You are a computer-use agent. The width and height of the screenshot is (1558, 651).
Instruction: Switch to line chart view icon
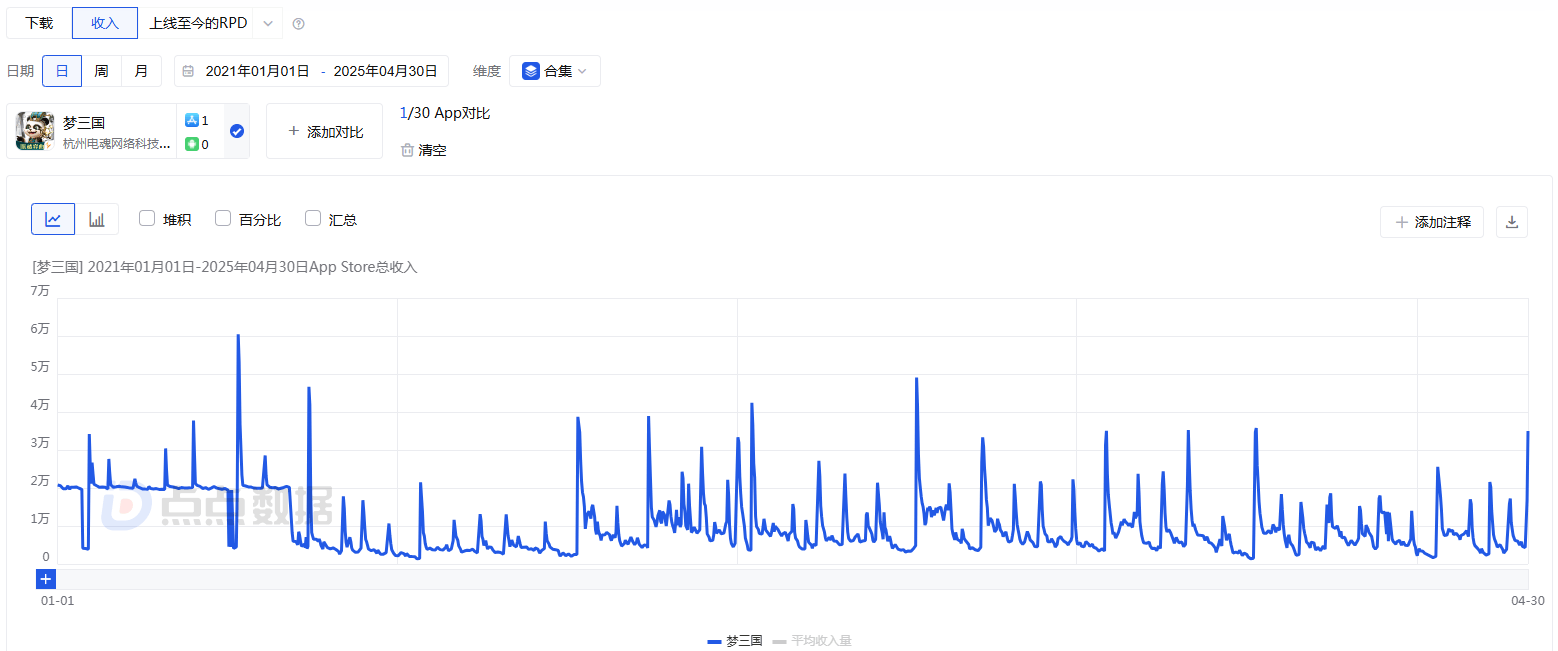53,219
